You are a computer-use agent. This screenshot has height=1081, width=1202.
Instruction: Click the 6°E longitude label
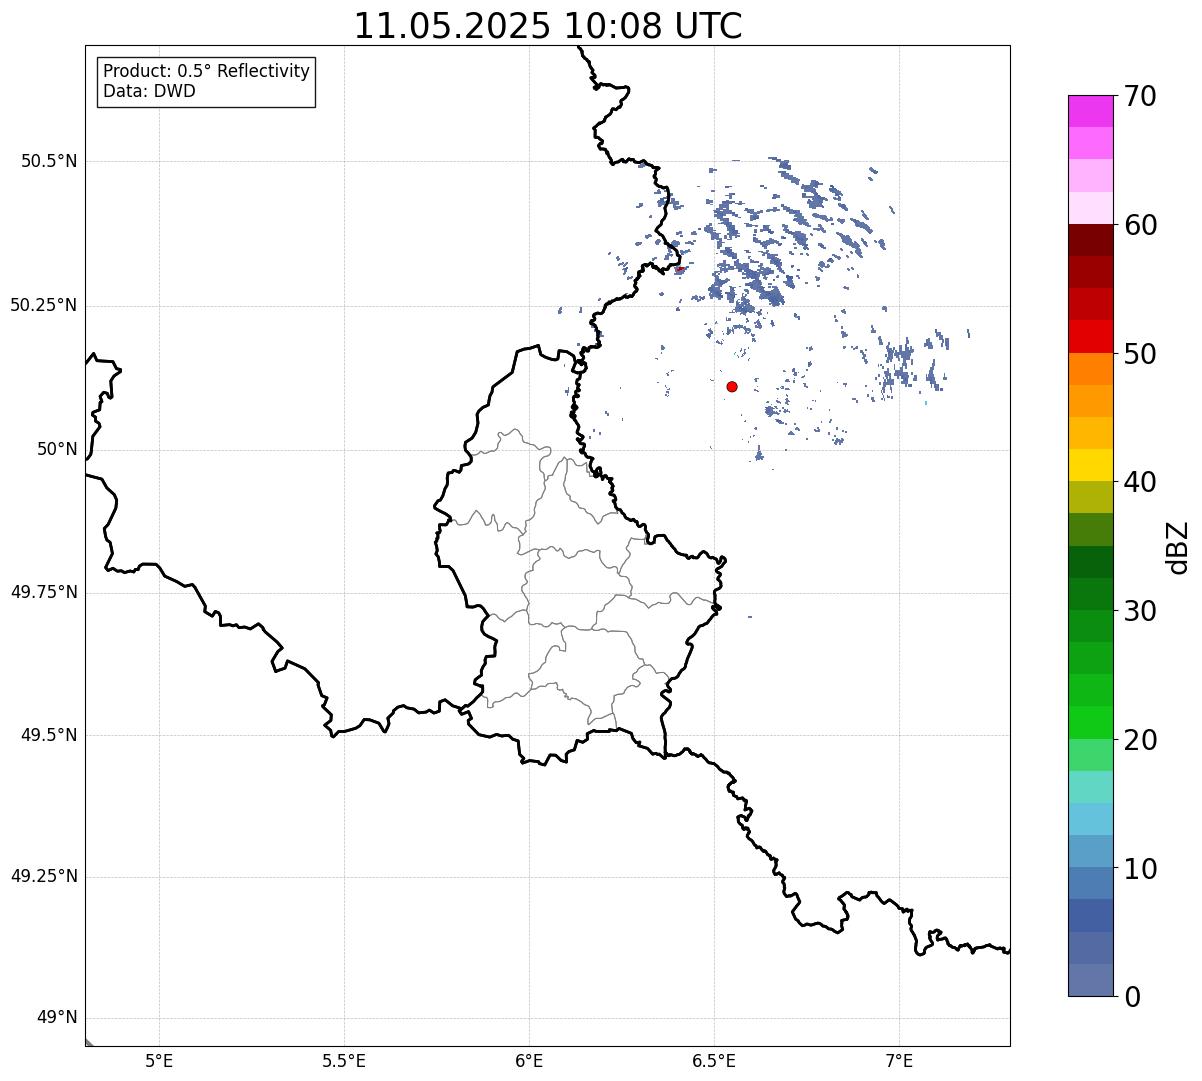pyautogui.click(x=529, y=1061)
